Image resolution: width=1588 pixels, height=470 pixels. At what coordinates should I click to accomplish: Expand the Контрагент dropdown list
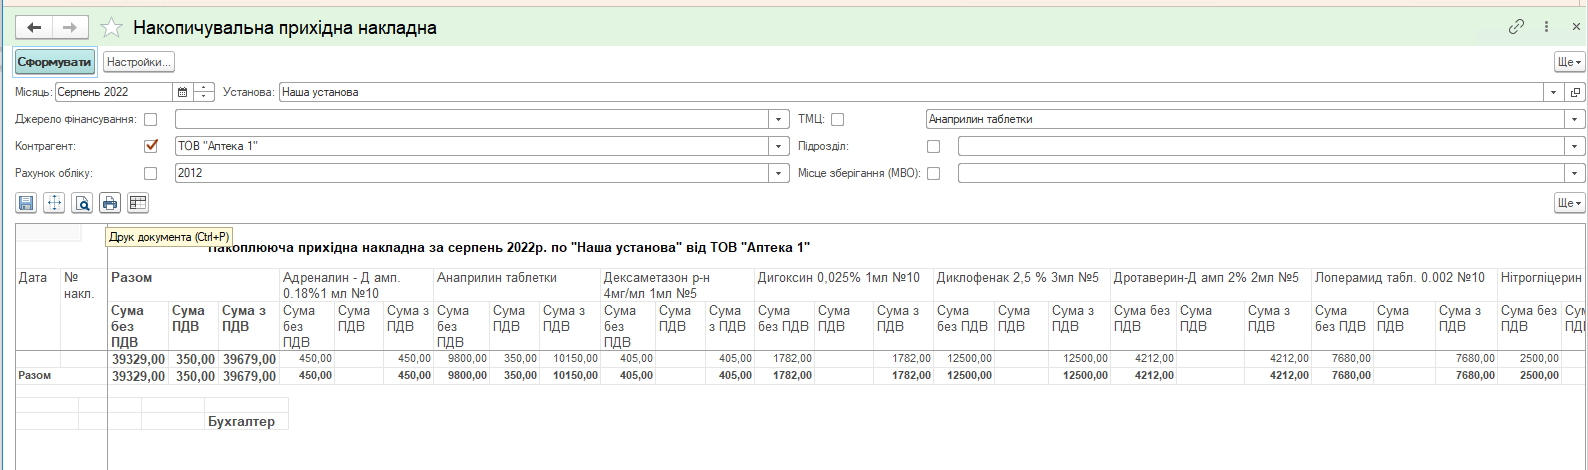coord(779,146)
